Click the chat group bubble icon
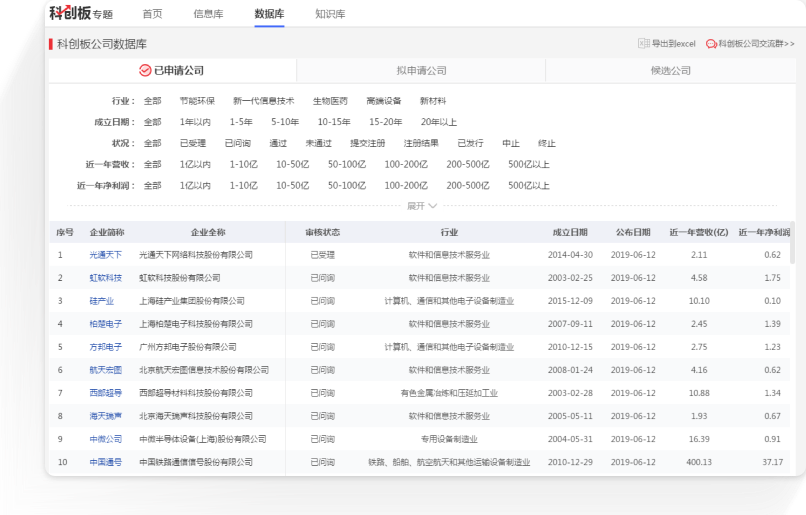 click(711, 44)
